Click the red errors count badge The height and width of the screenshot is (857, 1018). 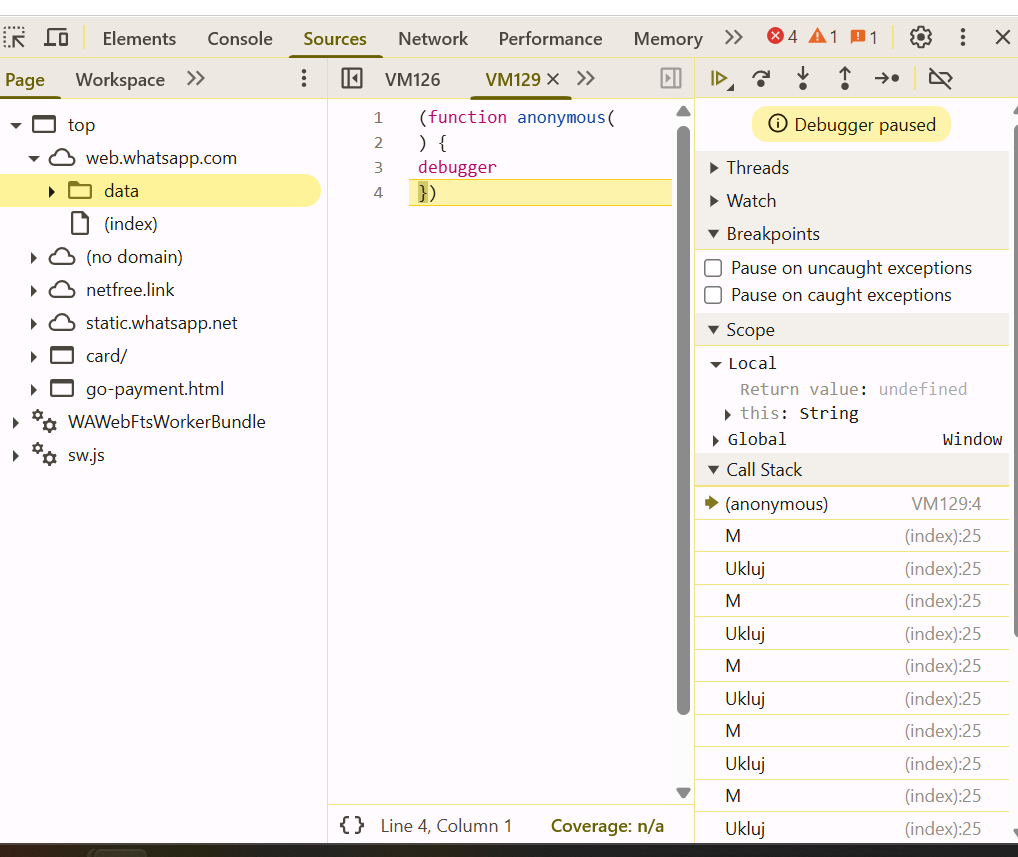click(x=782, y=37)
